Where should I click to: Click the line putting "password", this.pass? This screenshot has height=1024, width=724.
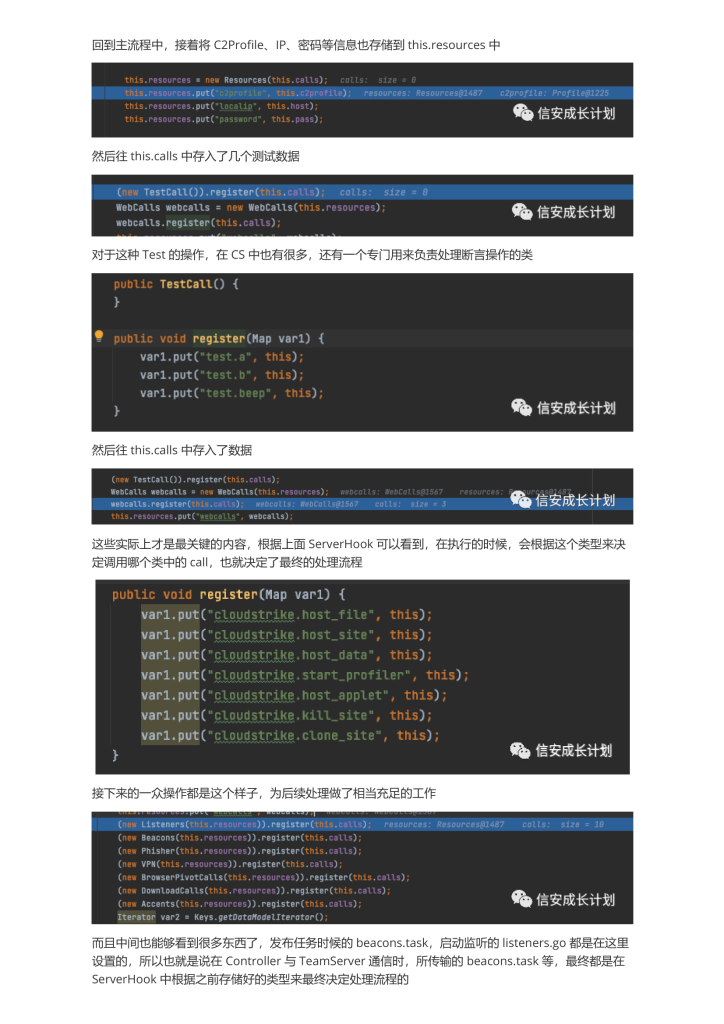coord(223,120)
